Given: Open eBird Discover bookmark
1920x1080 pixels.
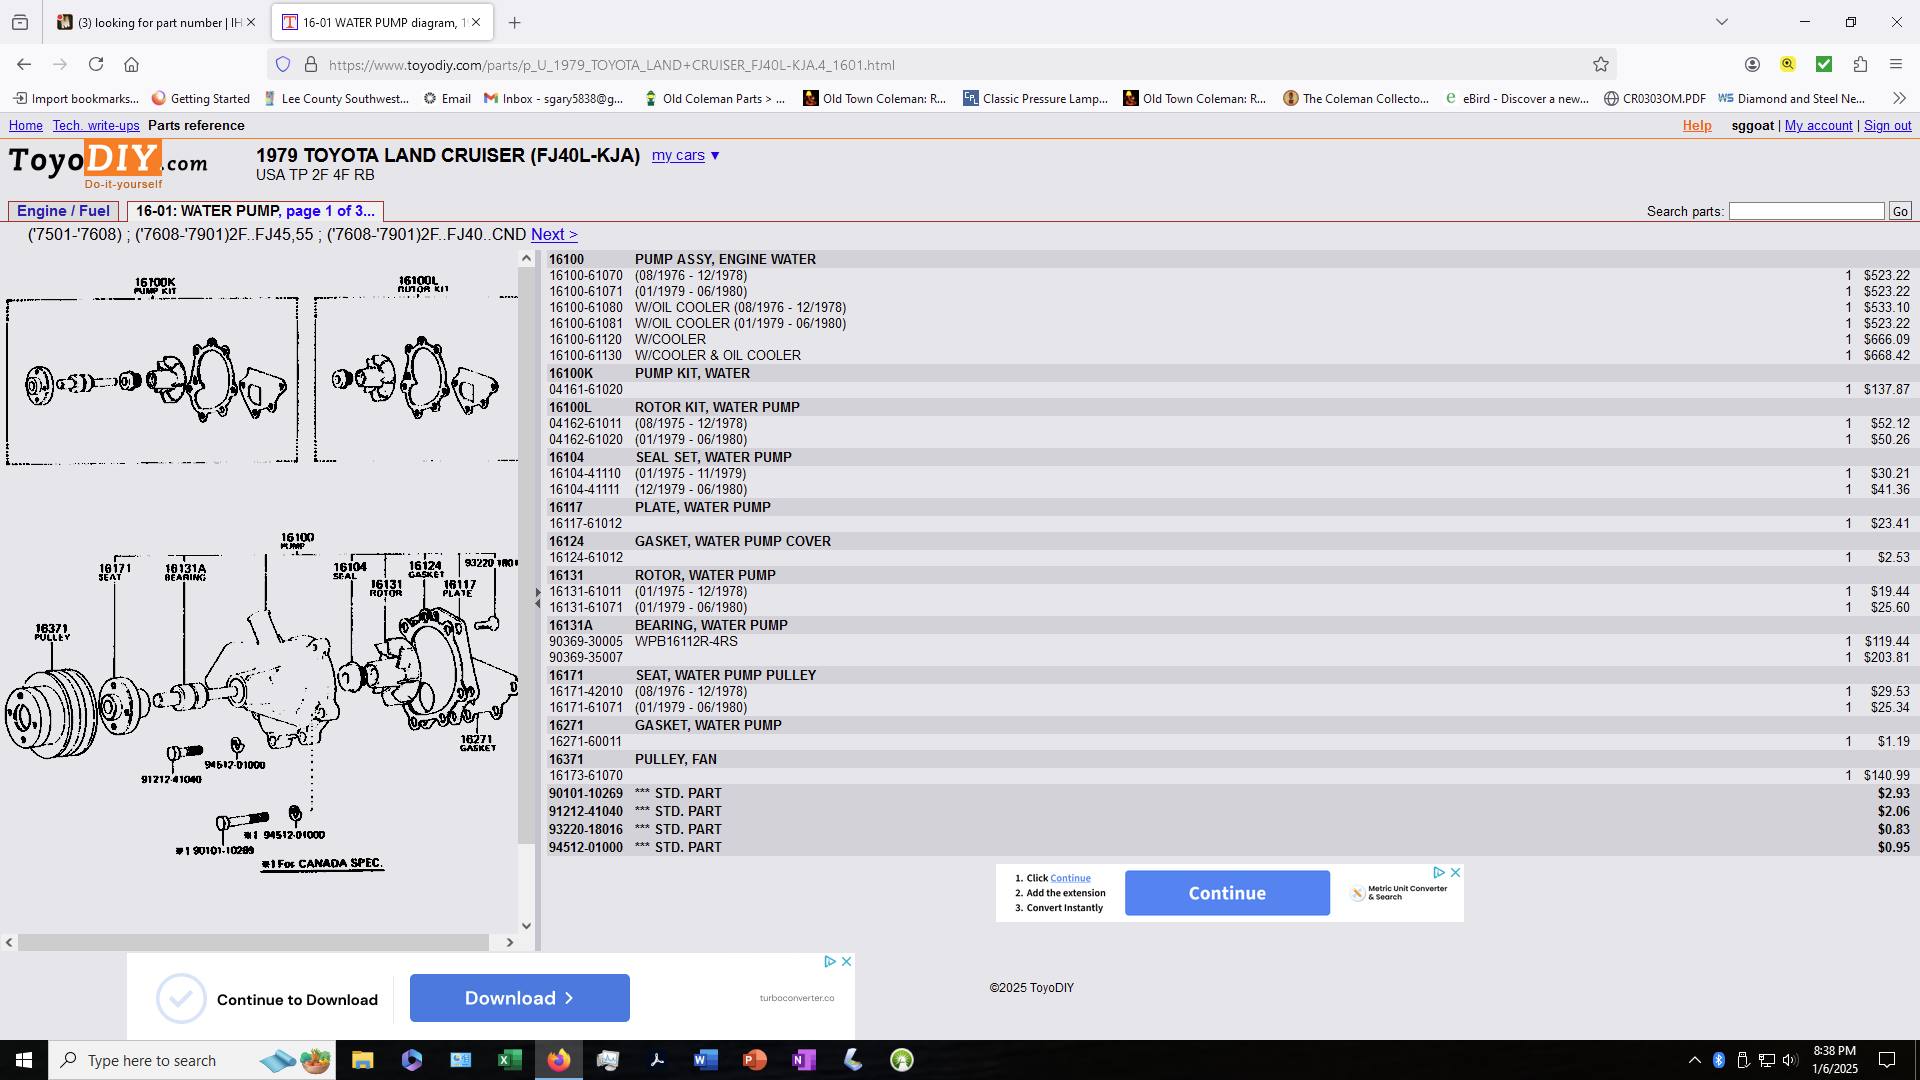Looking at the screenshot, I should pos(1516,98).
